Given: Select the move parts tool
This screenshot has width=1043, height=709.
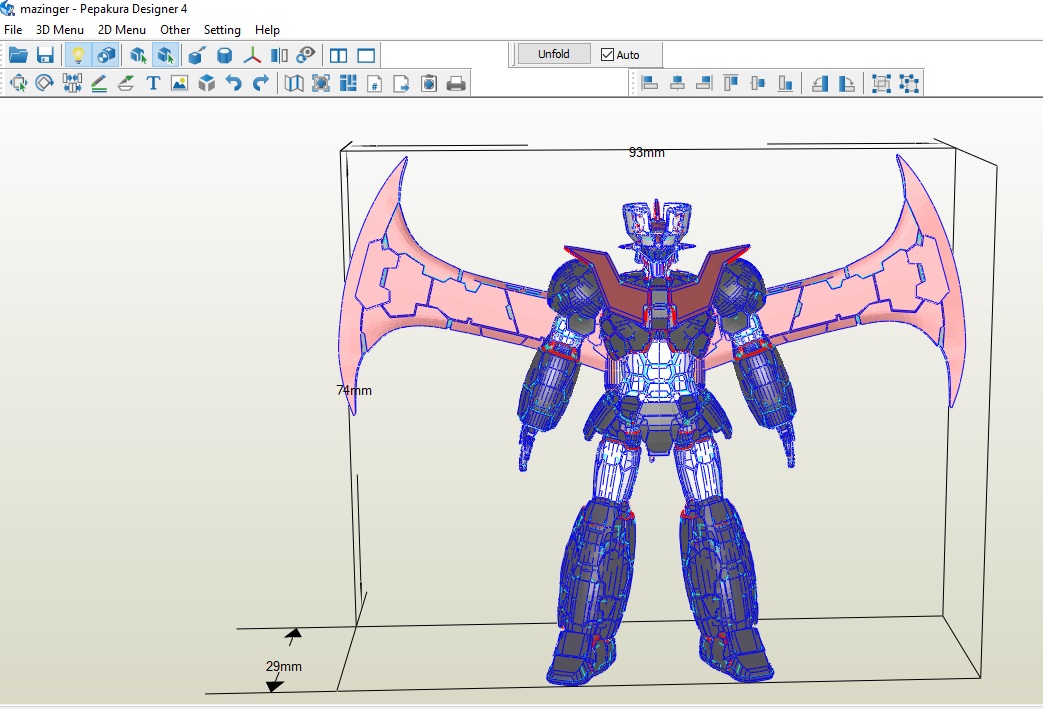Looking at the screenshot, I should pyautogui.click(x=18, y=83).
